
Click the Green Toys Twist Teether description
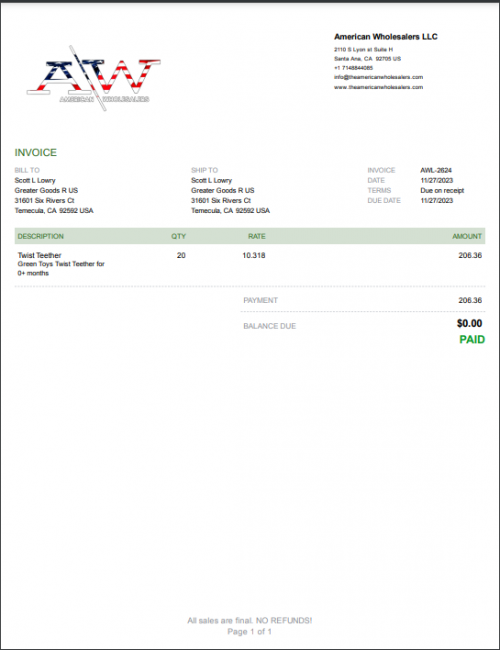[61, 269]
